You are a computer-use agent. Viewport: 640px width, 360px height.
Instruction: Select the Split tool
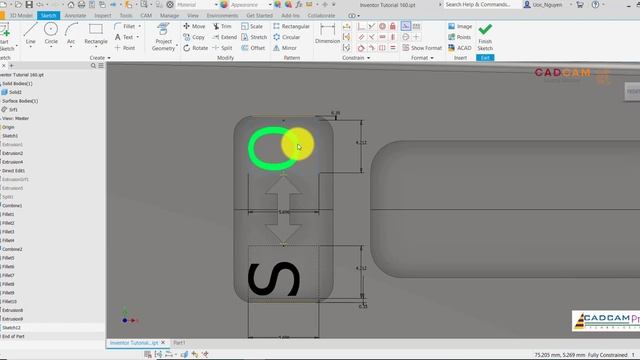point(222,48)
